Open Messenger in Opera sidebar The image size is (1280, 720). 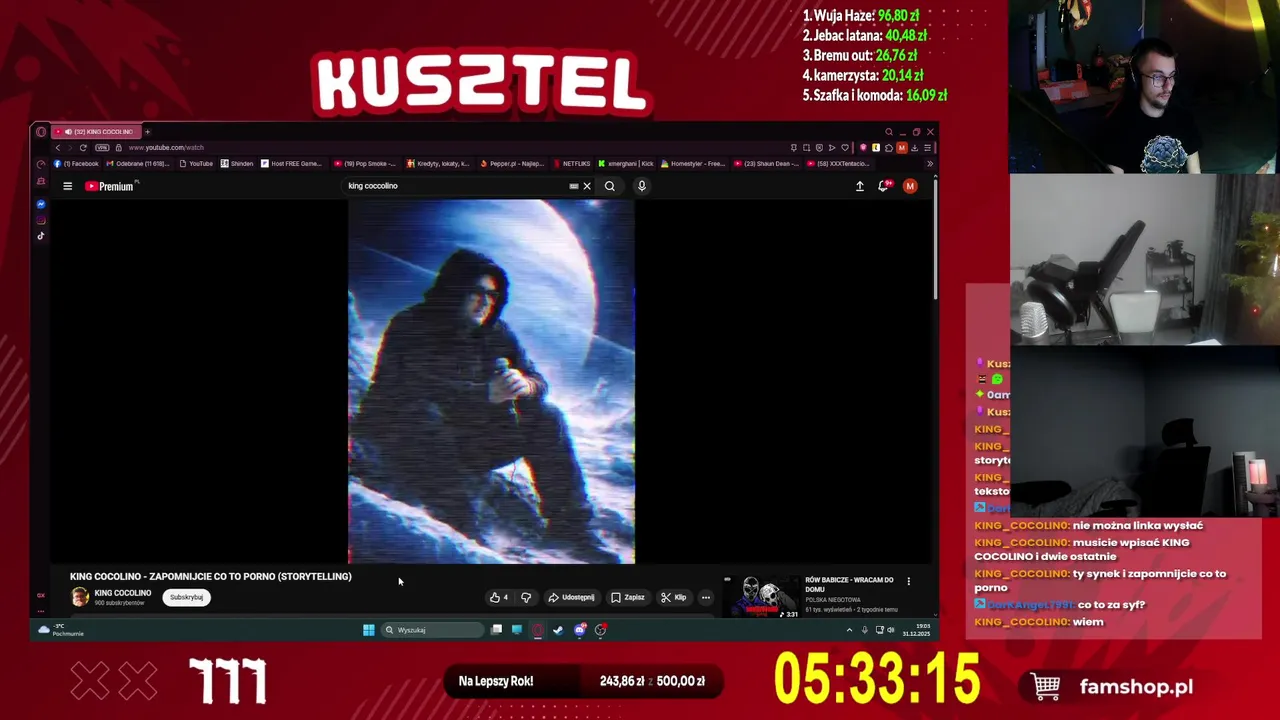click(x=41, y=204)
